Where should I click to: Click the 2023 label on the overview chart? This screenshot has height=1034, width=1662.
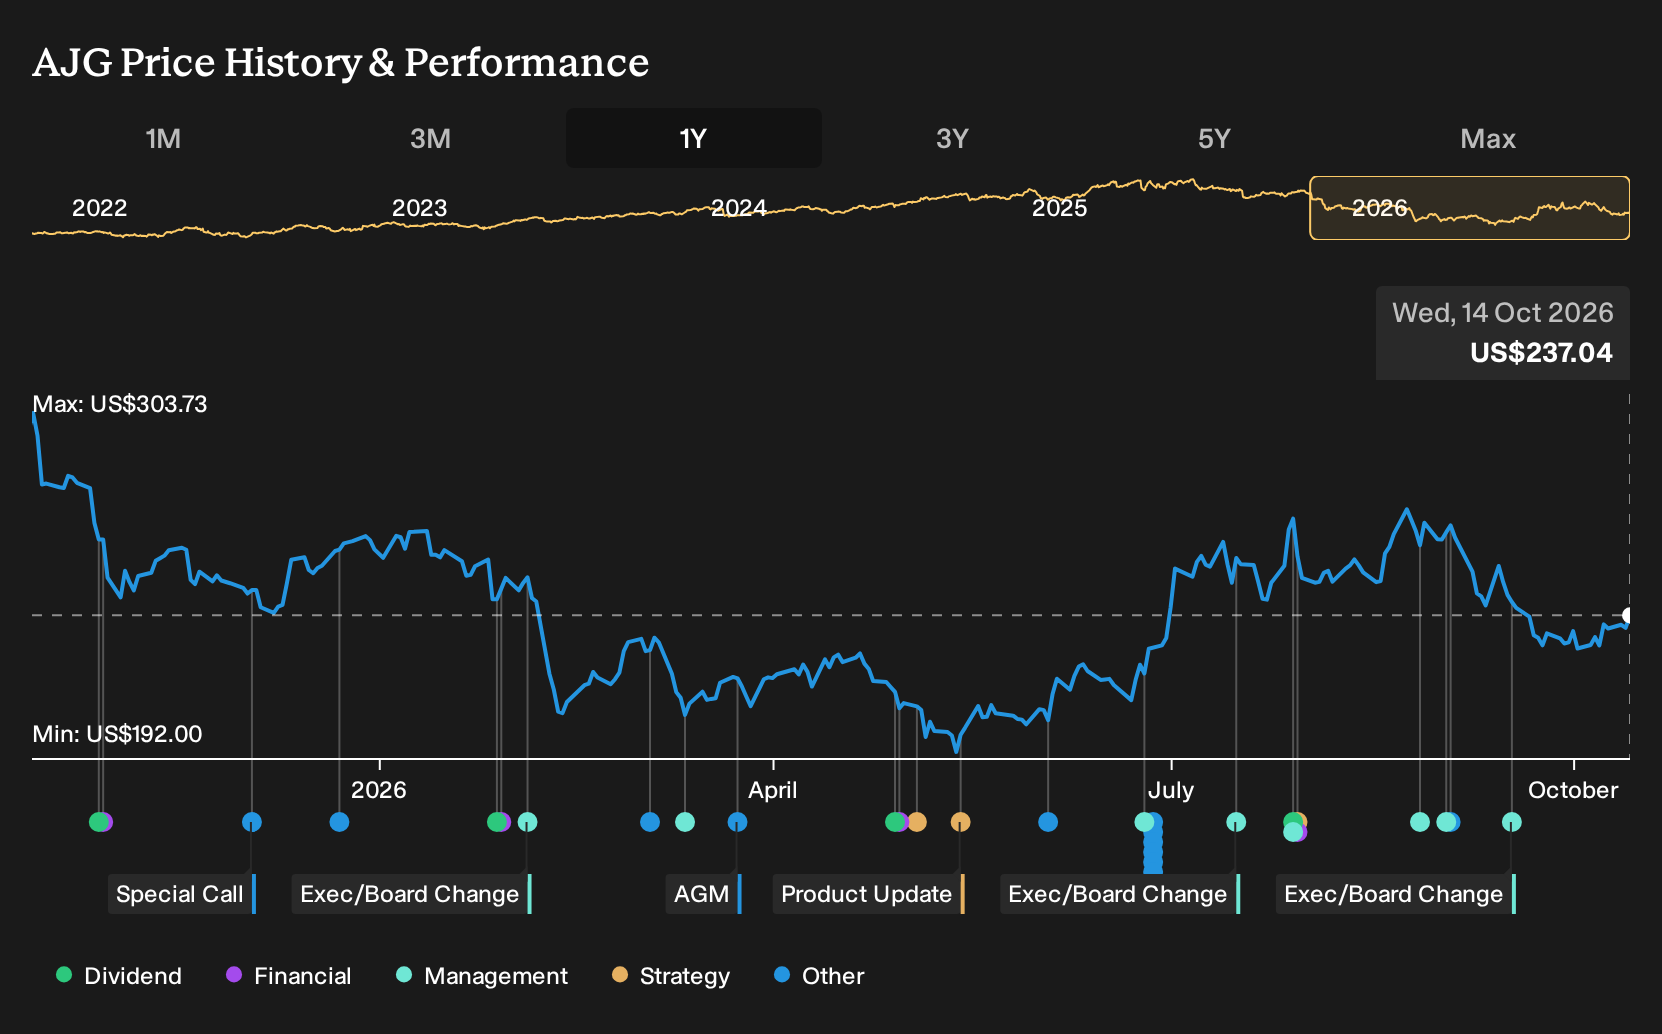(x=419, y=208)
